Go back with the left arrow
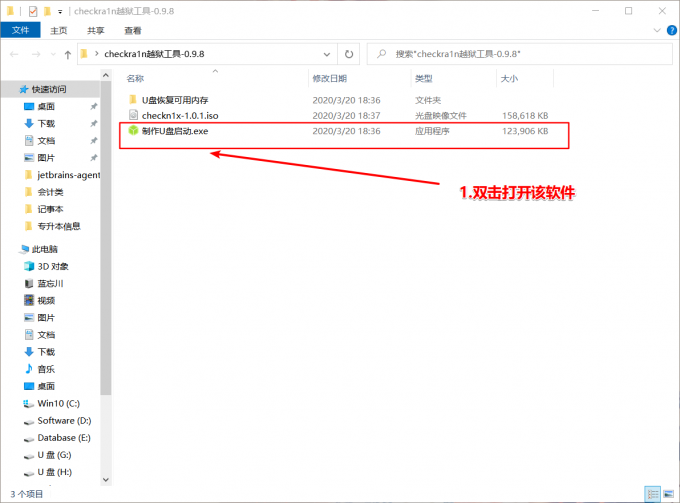680x503 pixels. pos(14,54)
